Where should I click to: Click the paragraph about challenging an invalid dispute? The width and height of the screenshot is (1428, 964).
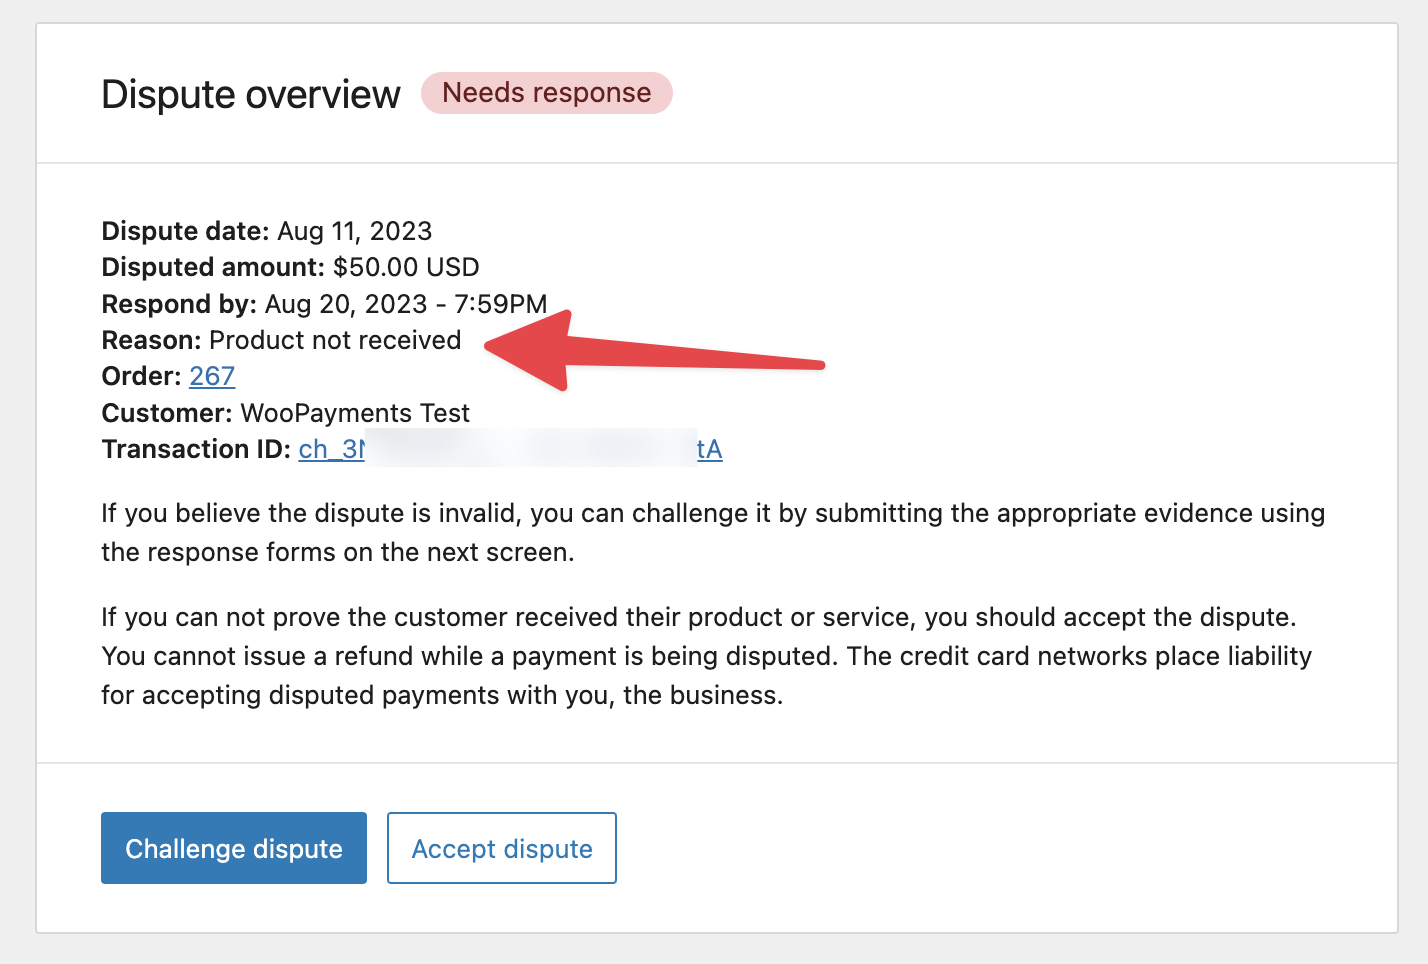pyautogui.click(x=712, y=532)
